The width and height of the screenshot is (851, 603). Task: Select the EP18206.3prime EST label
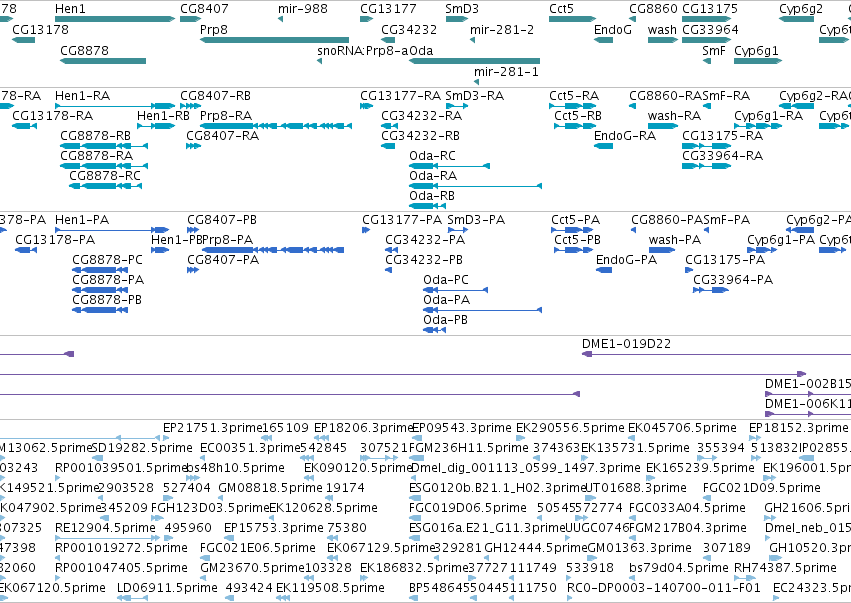(364, 428)
